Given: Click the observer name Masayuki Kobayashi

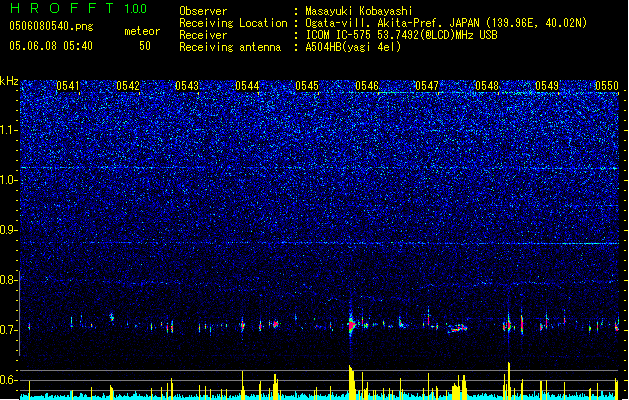Looking at the screenshot, I should click(359, 11).
